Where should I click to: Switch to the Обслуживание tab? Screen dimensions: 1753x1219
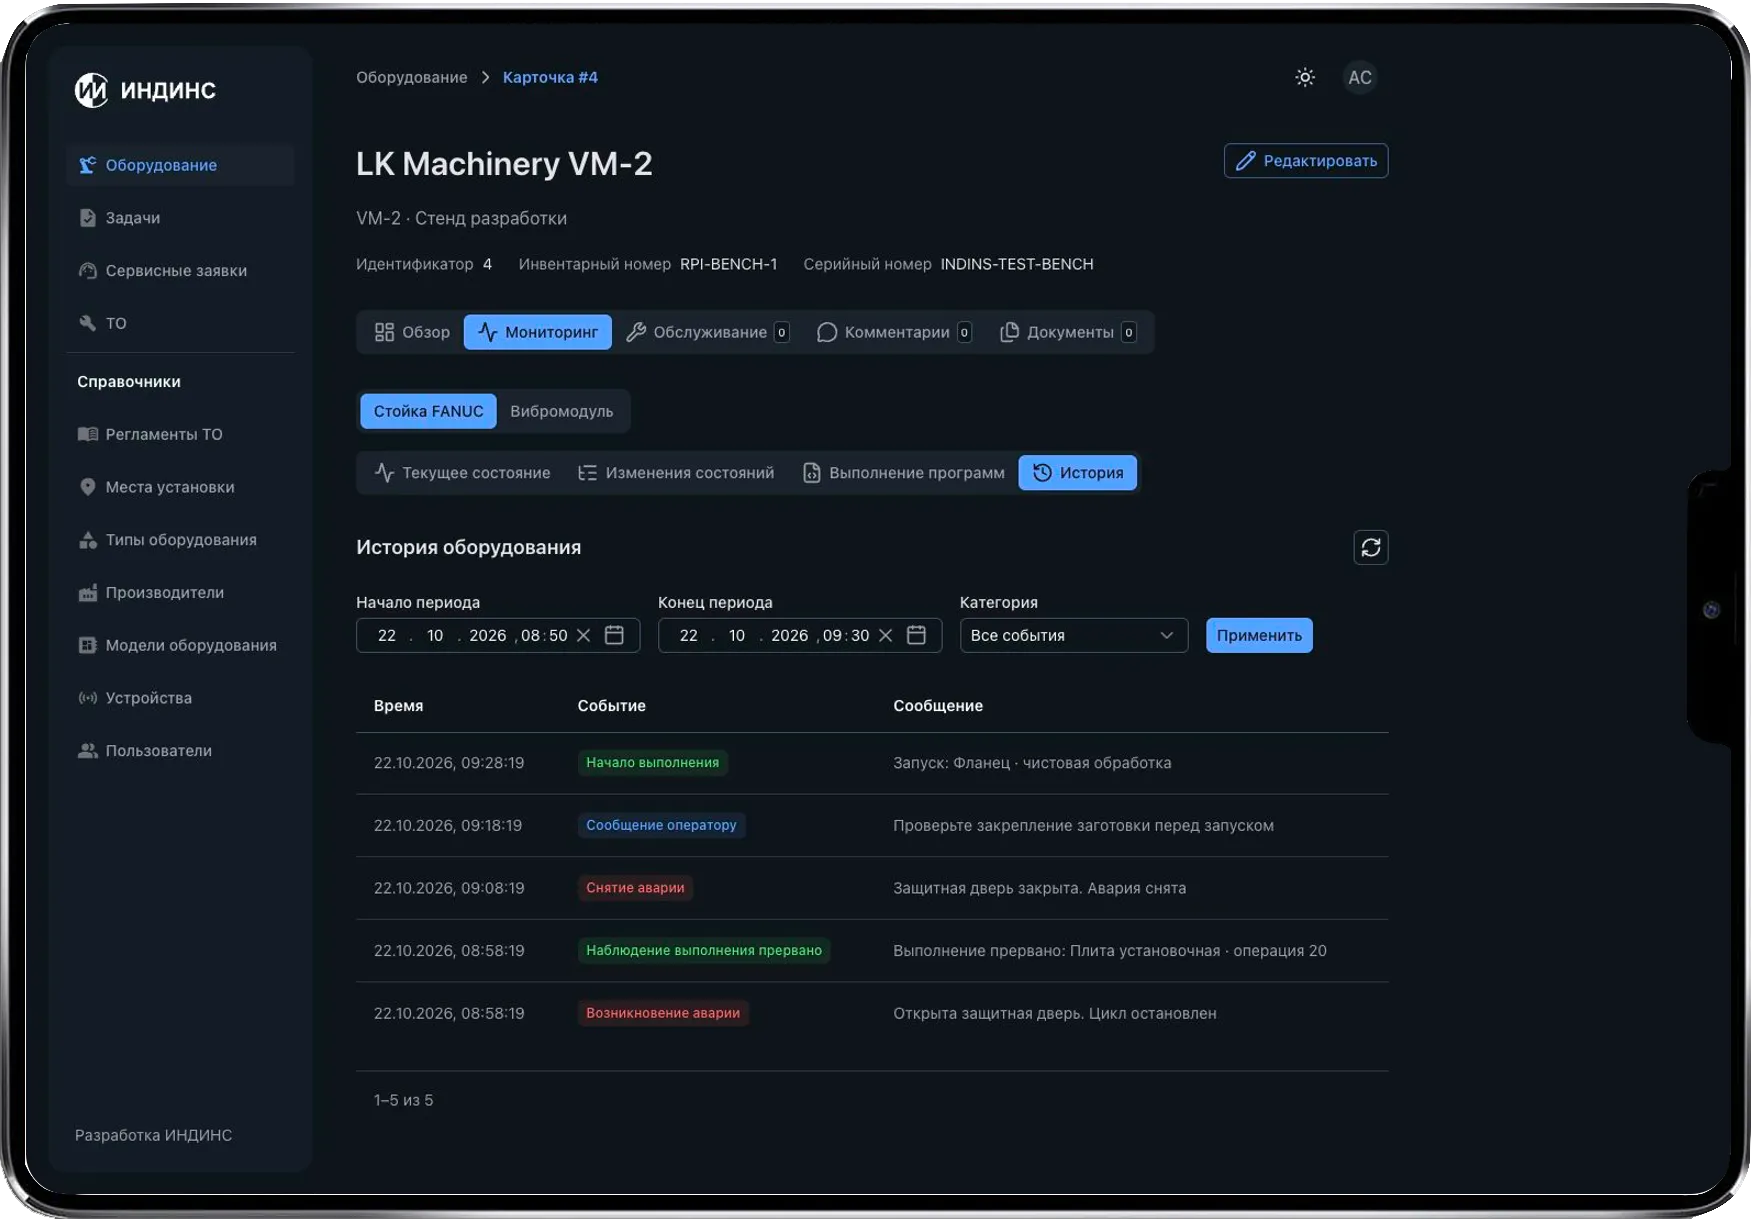[707, 332]
